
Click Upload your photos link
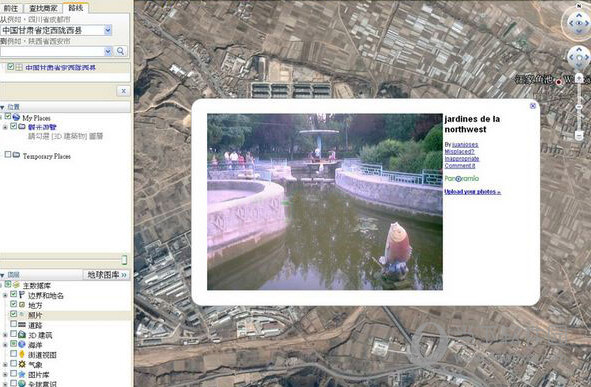473,192
